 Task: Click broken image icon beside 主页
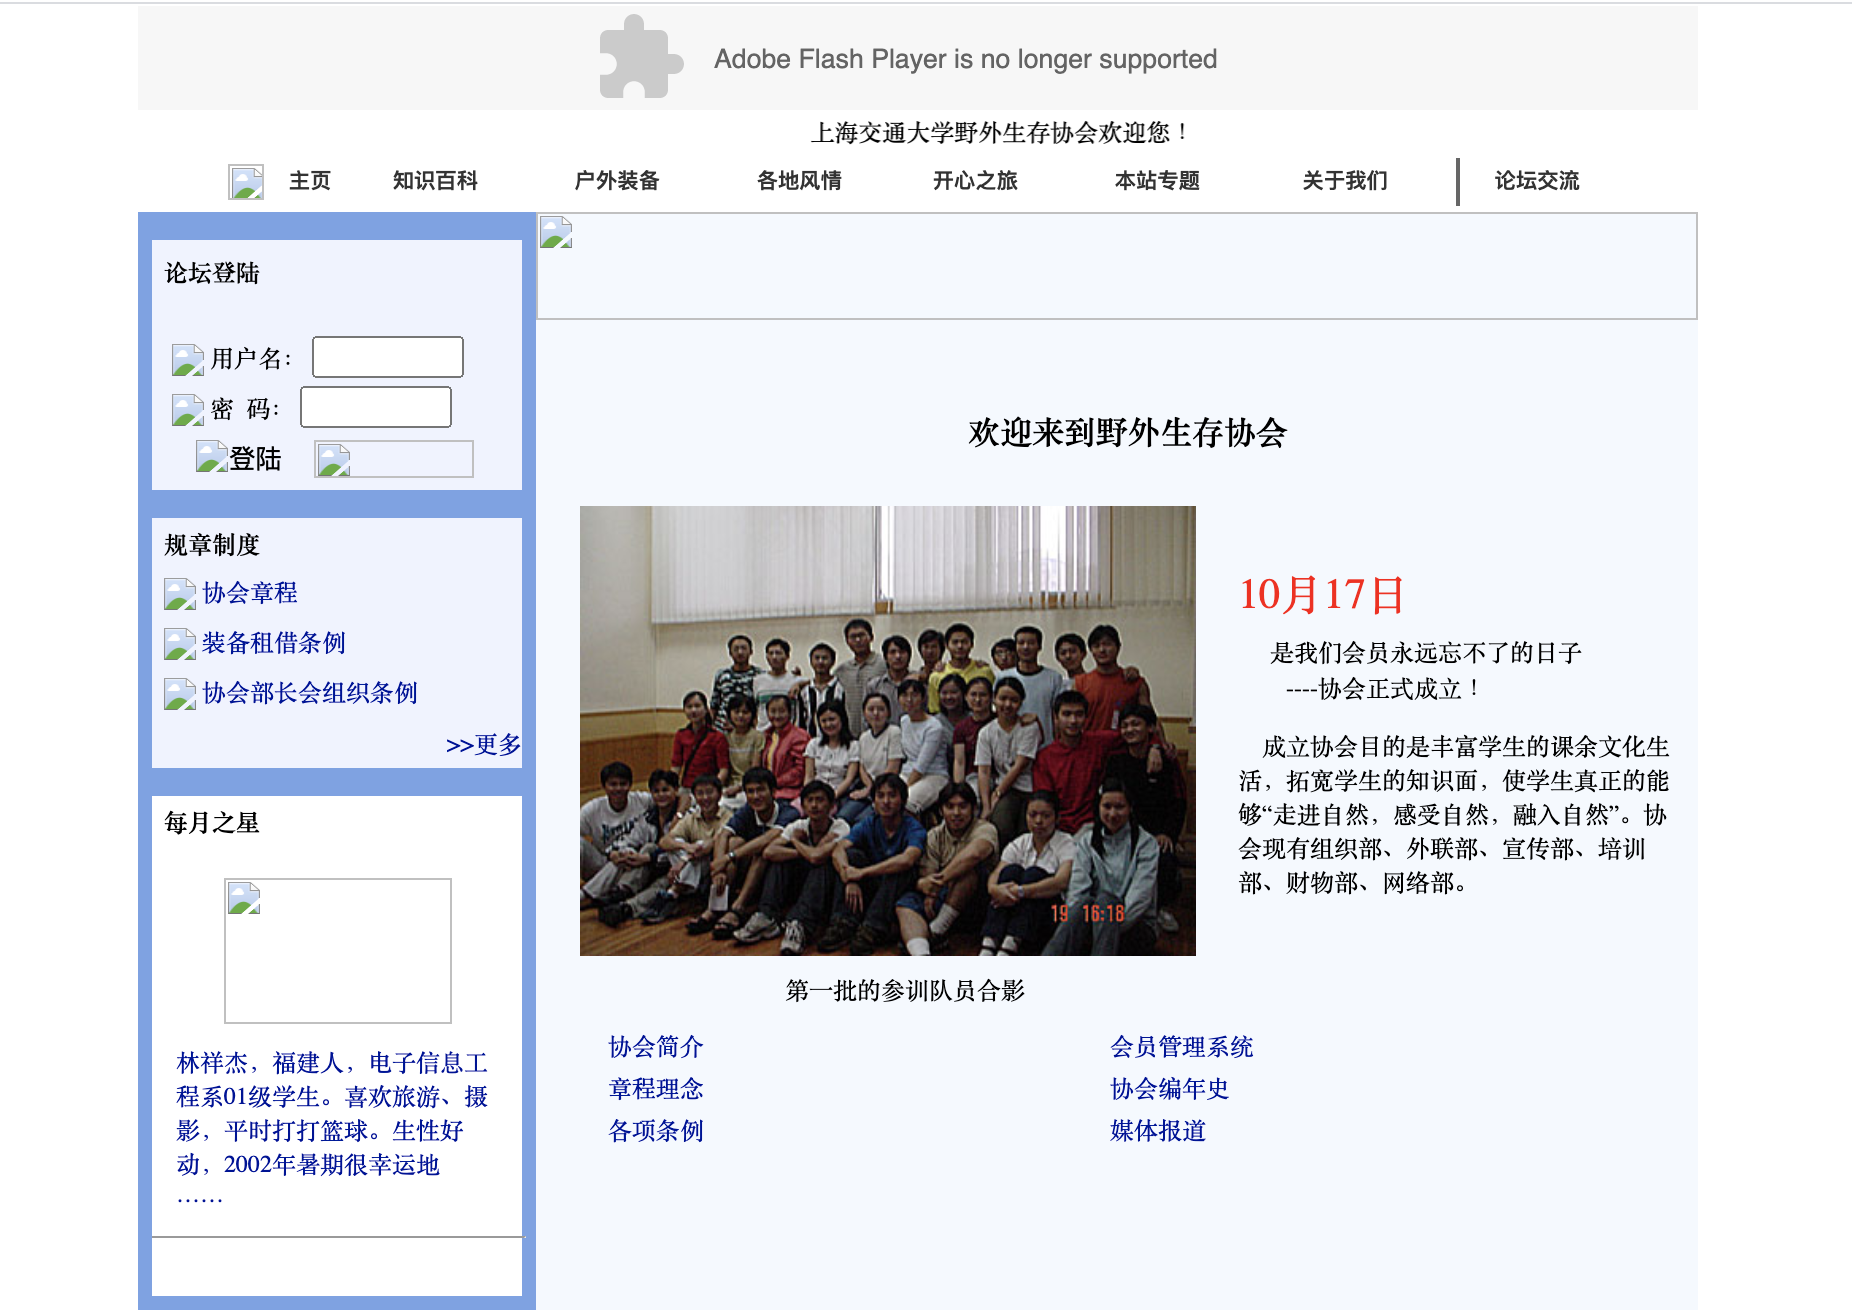(x=246, y=182)
